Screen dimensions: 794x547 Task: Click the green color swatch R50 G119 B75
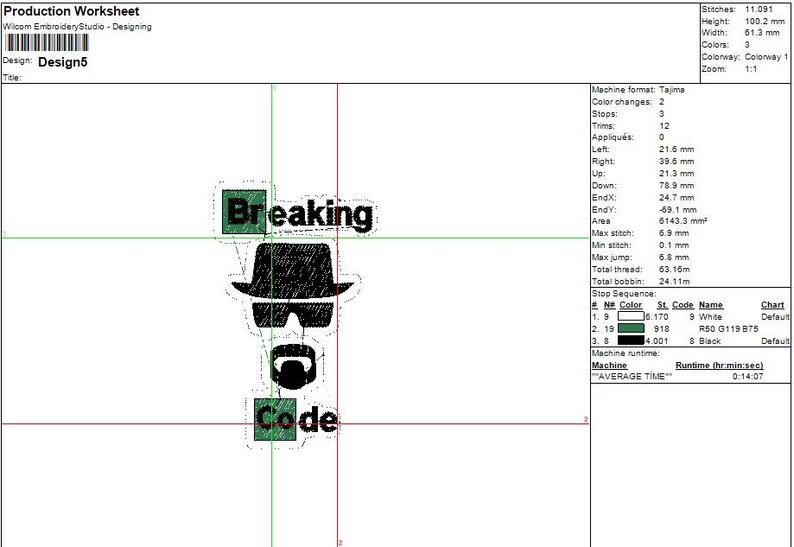pyautogui.click(x=630, y=329)
